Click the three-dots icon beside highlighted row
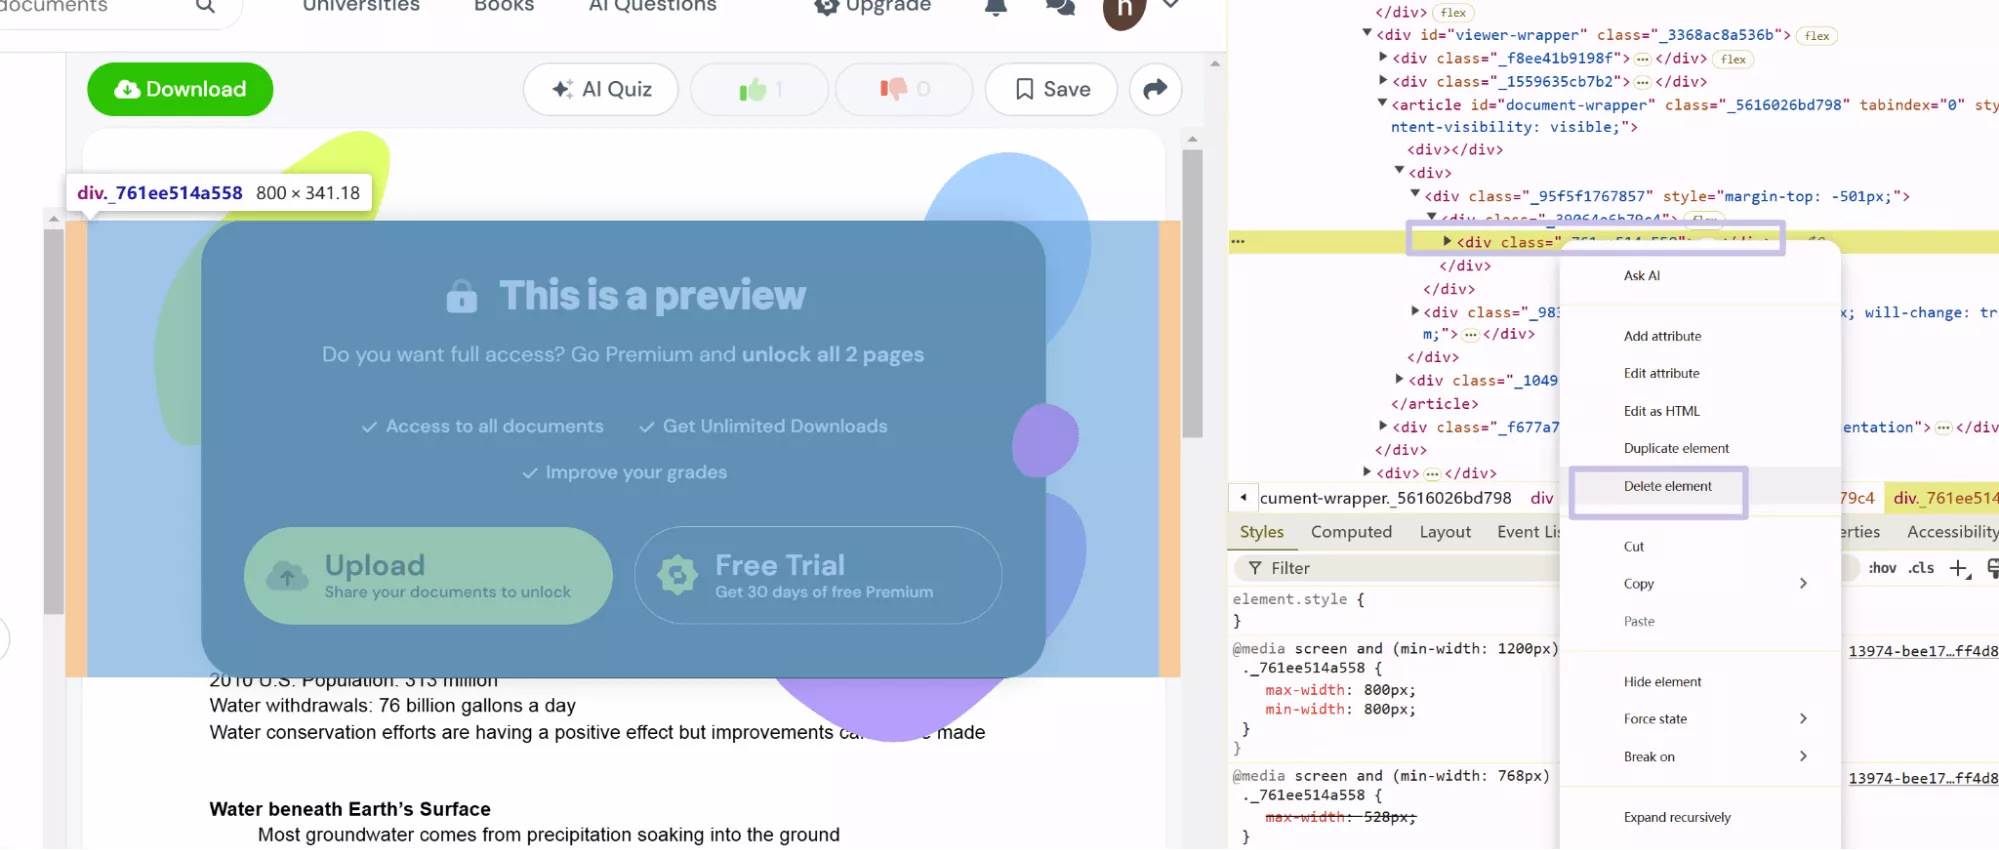The image size is (1999, 850). click(x=1238, y=242)
